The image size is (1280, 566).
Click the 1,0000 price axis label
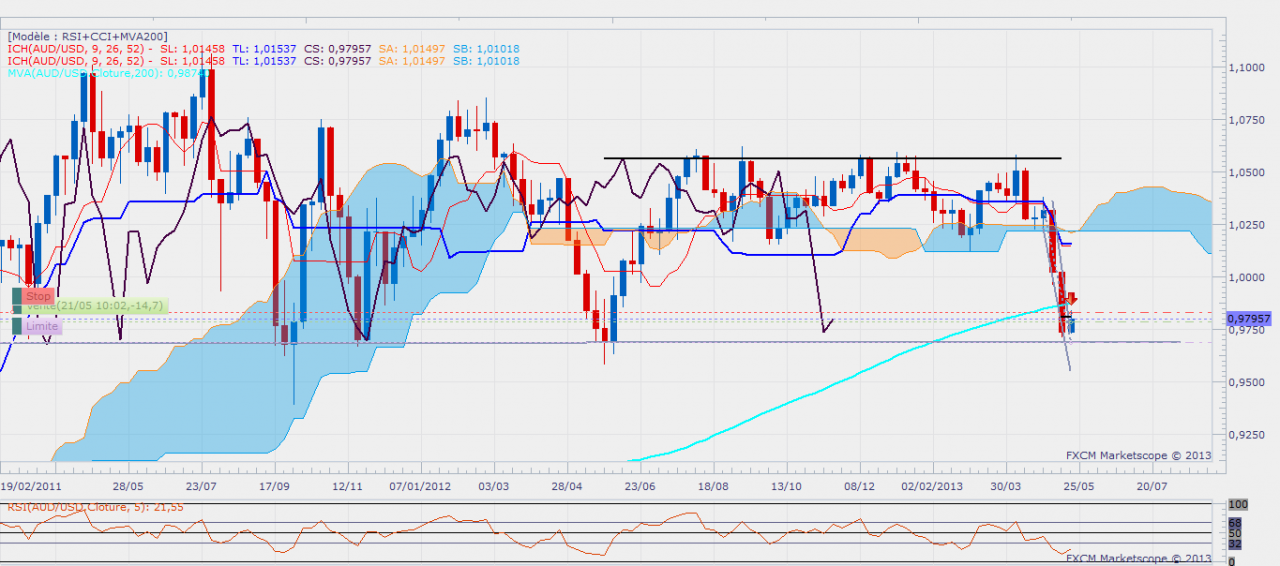(1246, 277)
